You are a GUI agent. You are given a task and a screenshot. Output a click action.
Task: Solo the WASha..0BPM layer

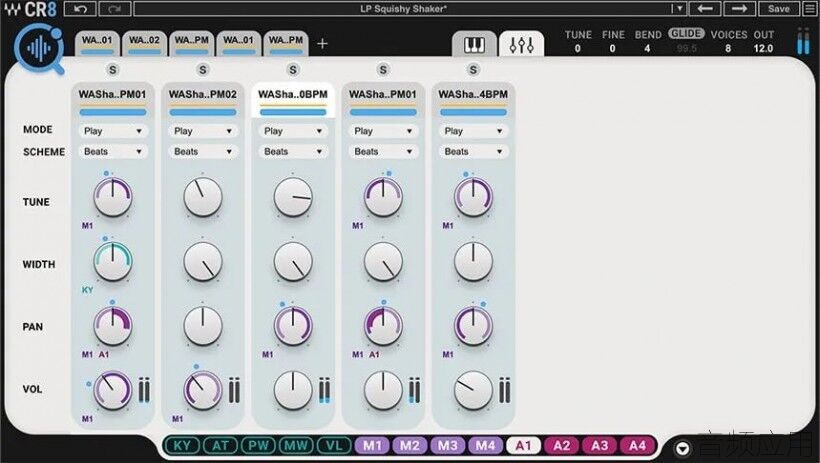coord(293,70)
